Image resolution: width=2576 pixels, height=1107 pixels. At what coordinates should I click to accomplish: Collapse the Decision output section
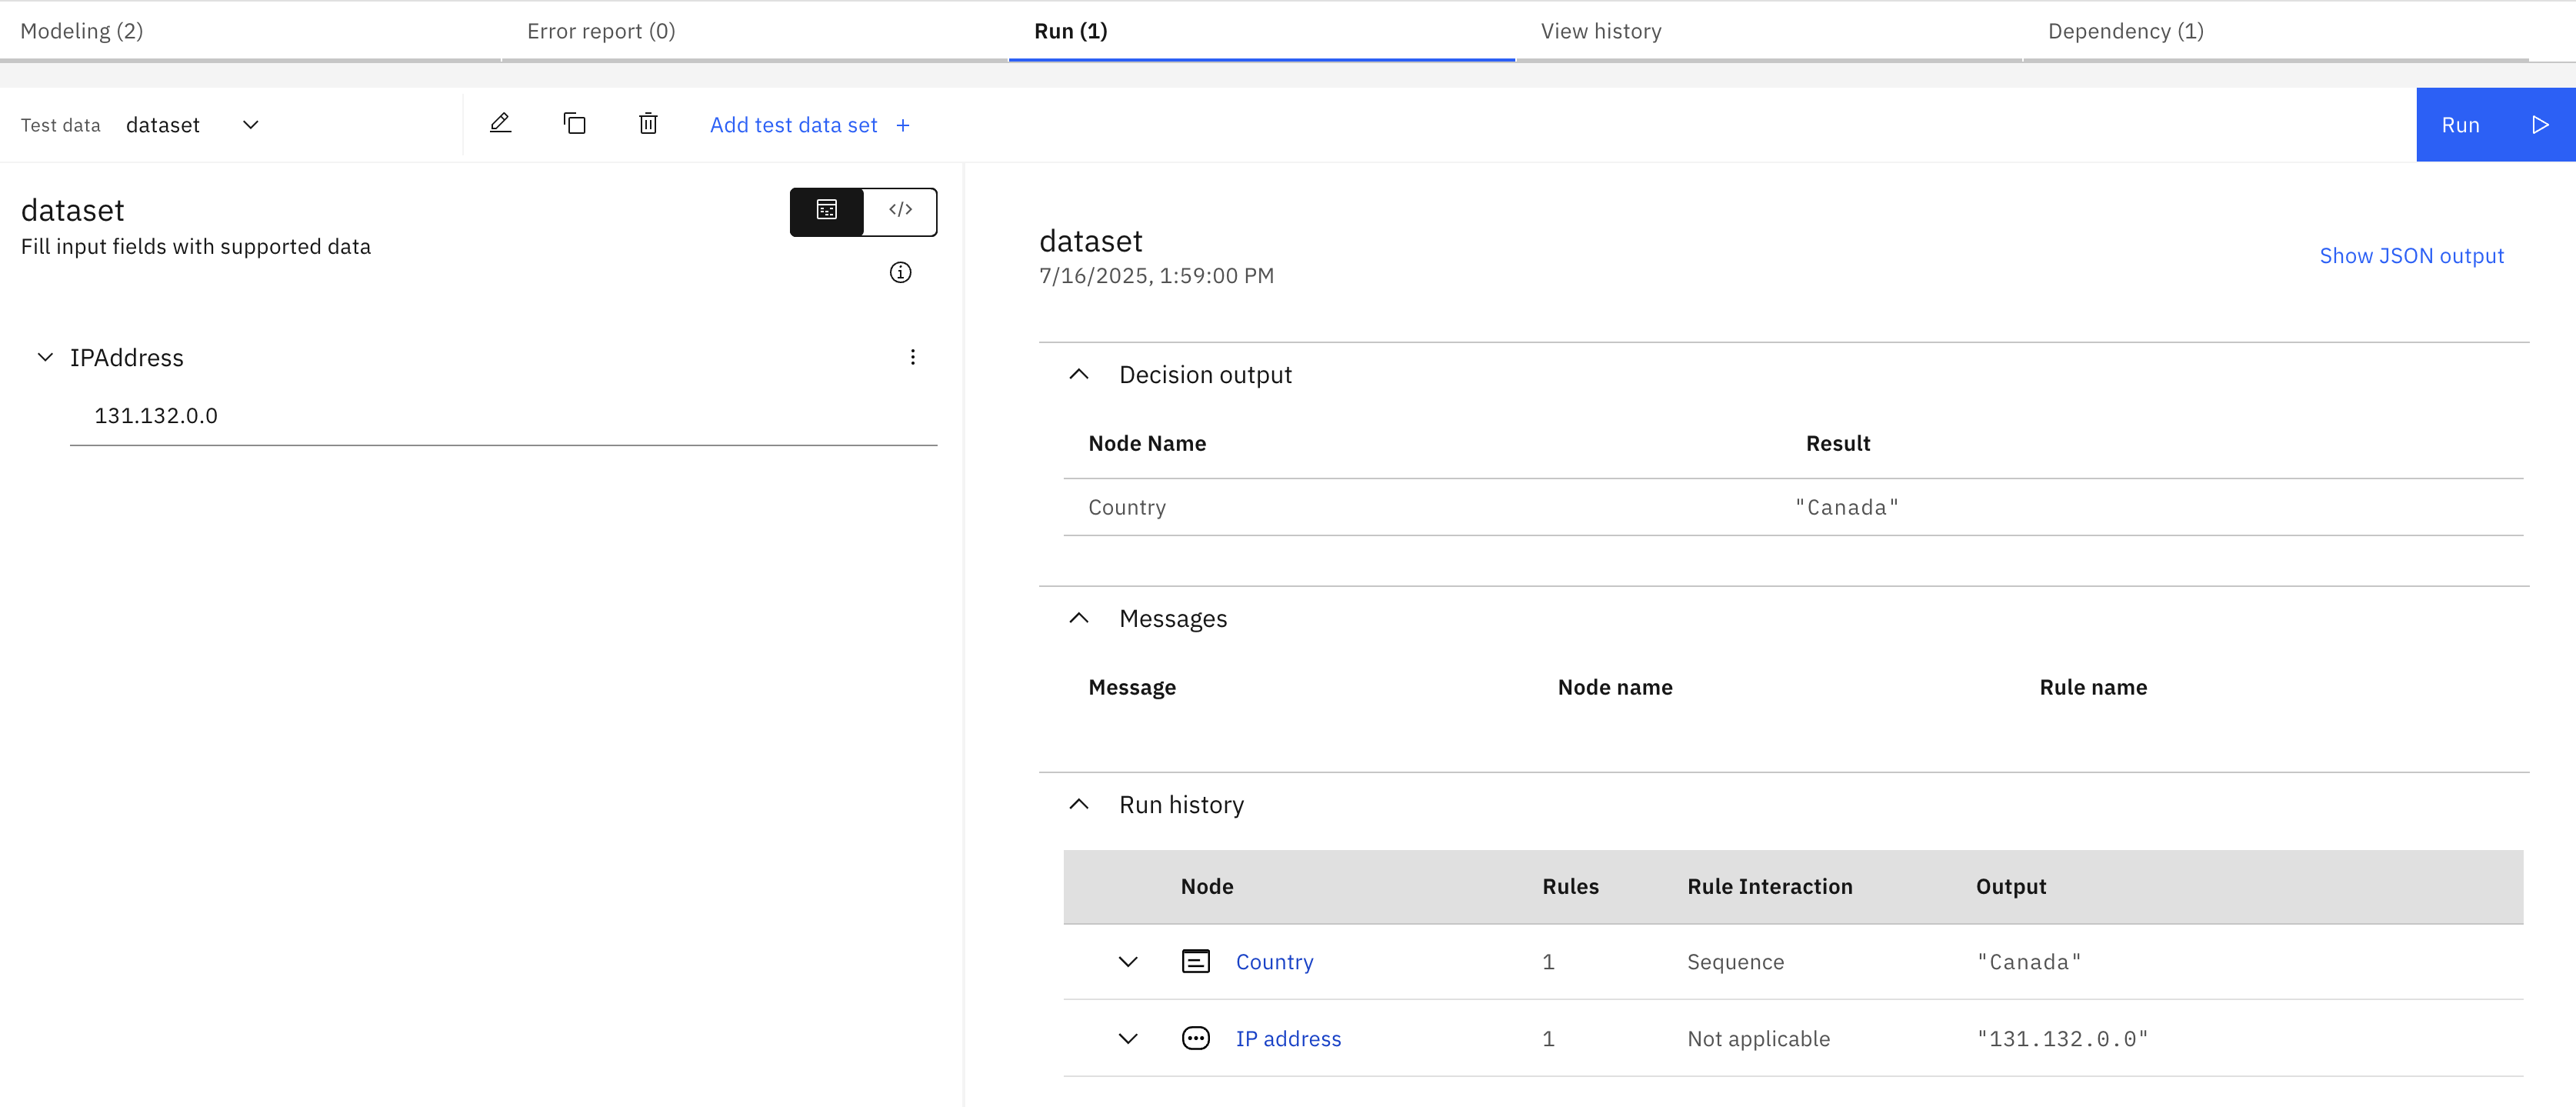(x=1079, y=375)
